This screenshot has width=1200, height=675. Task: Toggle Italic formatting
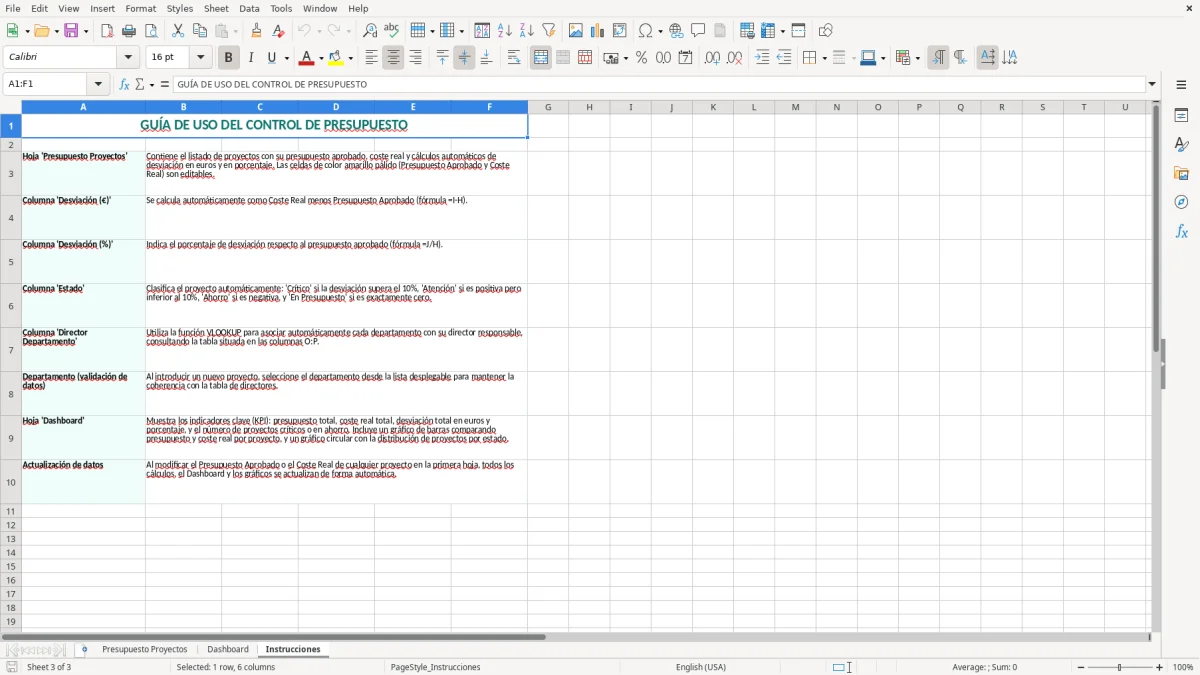[250, 58]
